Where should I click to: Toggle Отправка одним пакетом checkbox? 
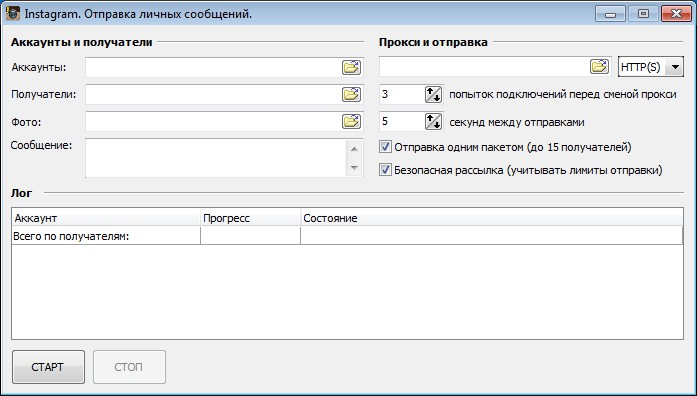pos(385,147)
